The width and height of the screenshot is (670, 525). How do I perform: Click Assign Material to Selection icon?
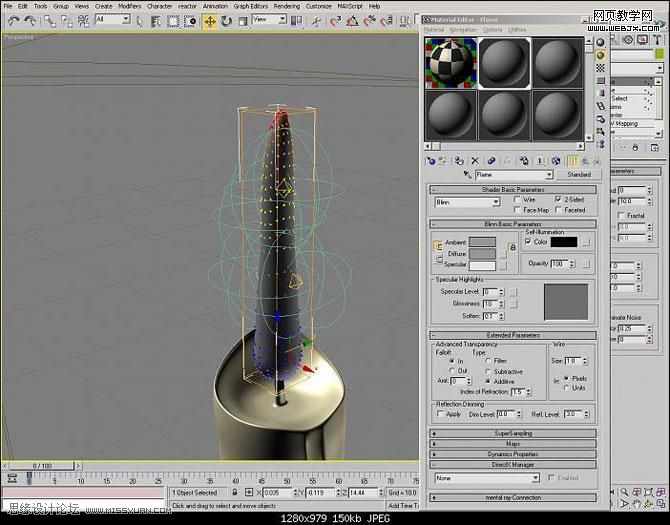459,161
